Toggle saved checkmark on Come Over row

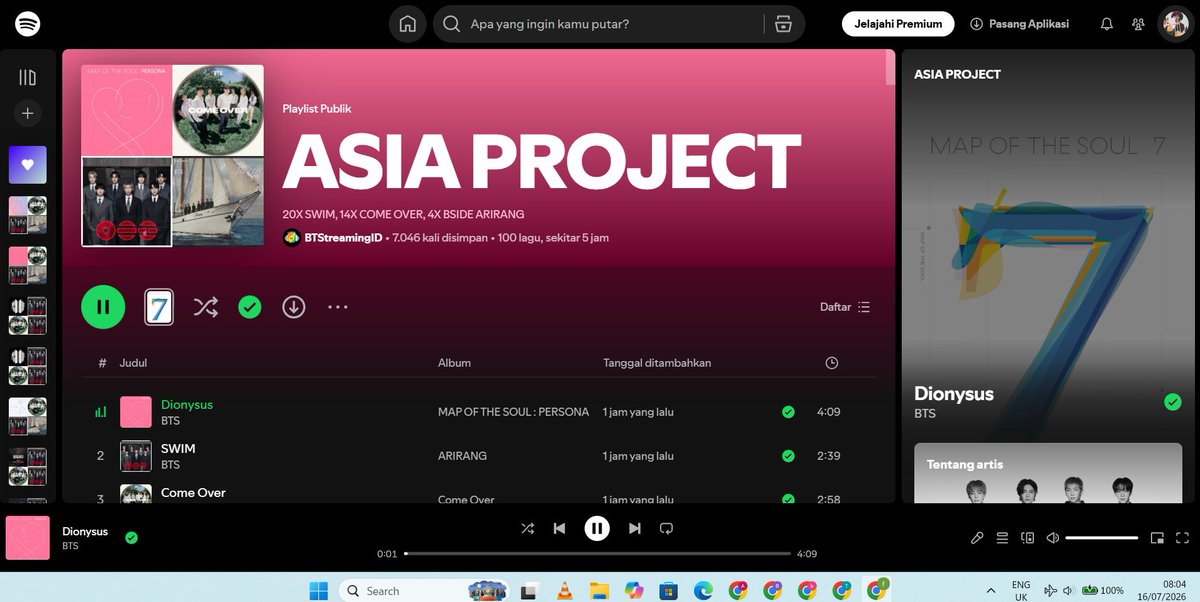tap(788, 498)
